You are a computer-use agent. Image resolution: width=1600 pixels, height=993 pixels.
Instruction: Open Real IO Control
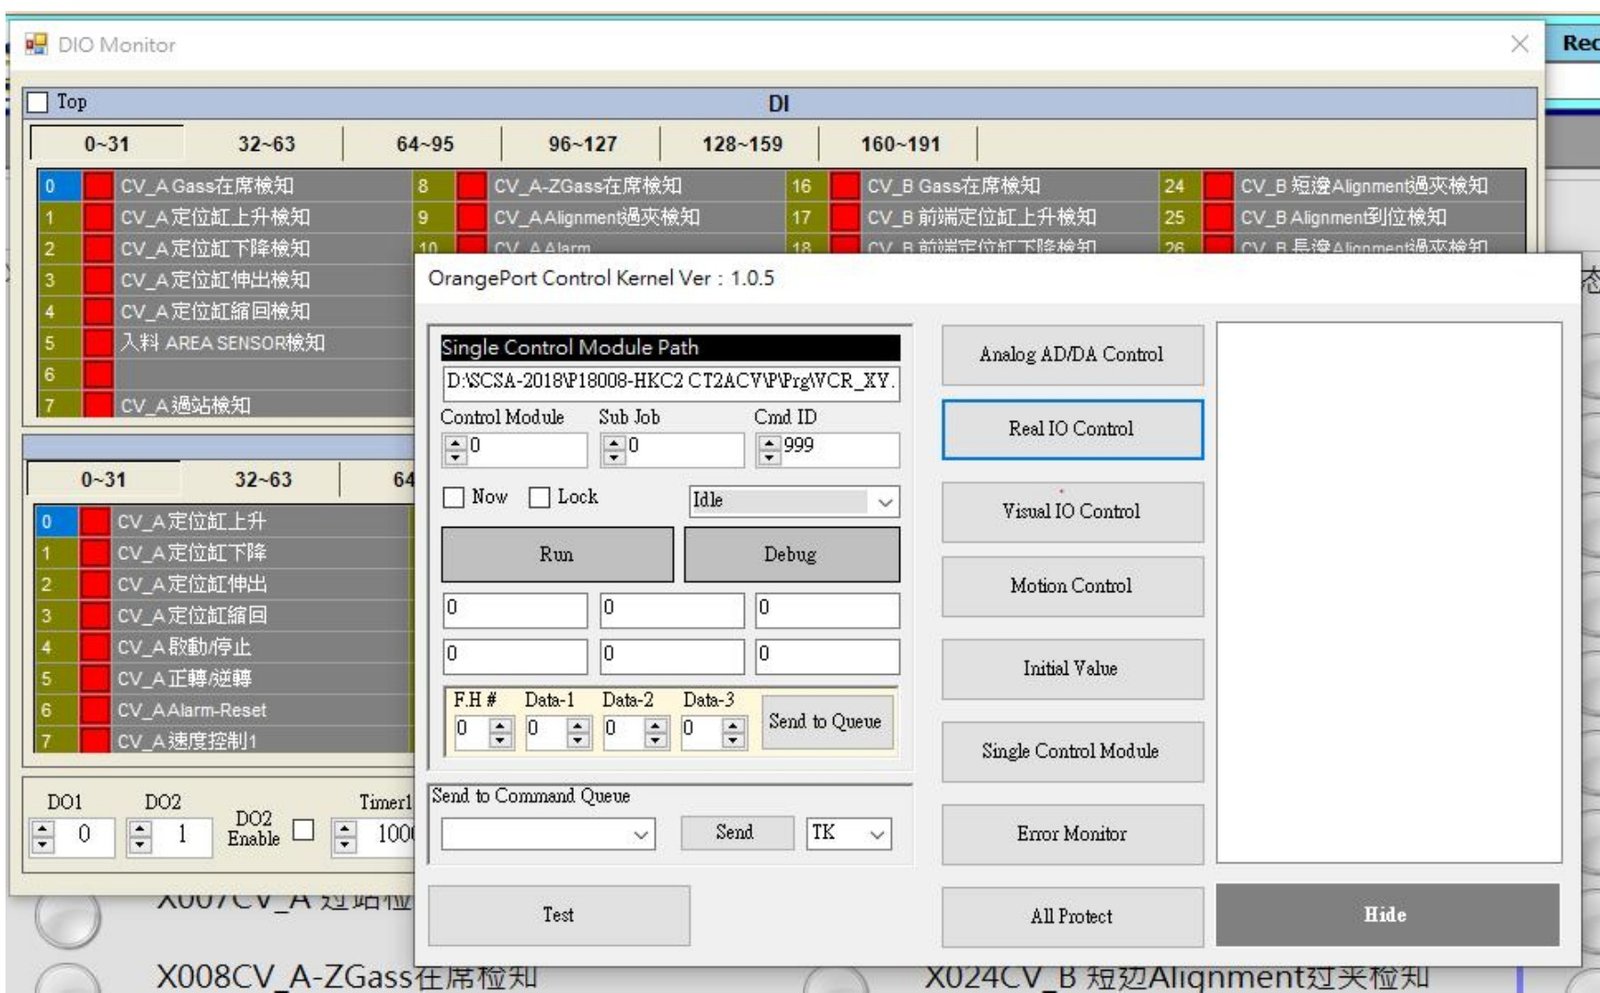click(x=1072, y=429)
